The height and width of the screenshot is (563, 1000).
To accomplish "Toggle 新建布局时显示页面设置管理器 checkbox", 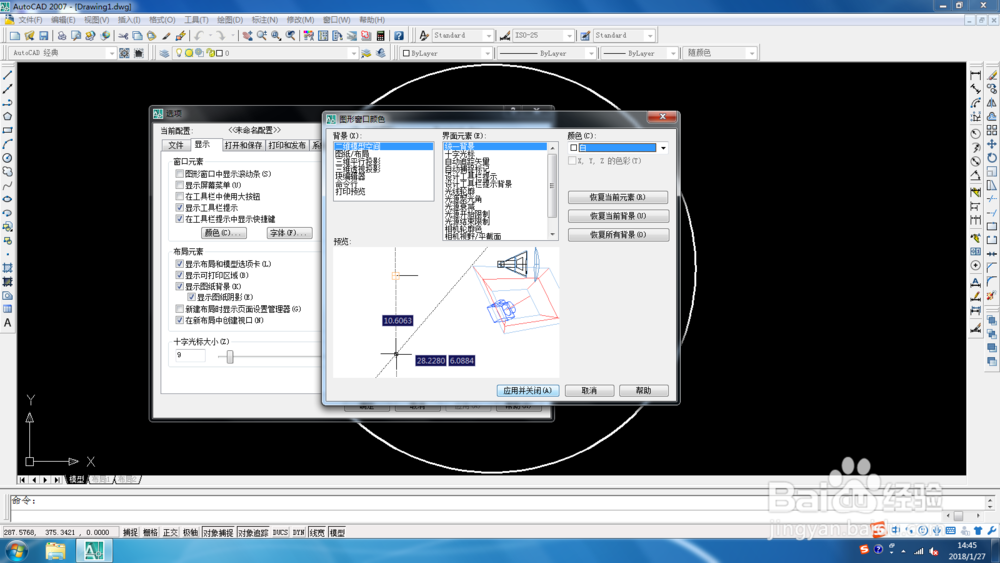I will pos(179,309).
